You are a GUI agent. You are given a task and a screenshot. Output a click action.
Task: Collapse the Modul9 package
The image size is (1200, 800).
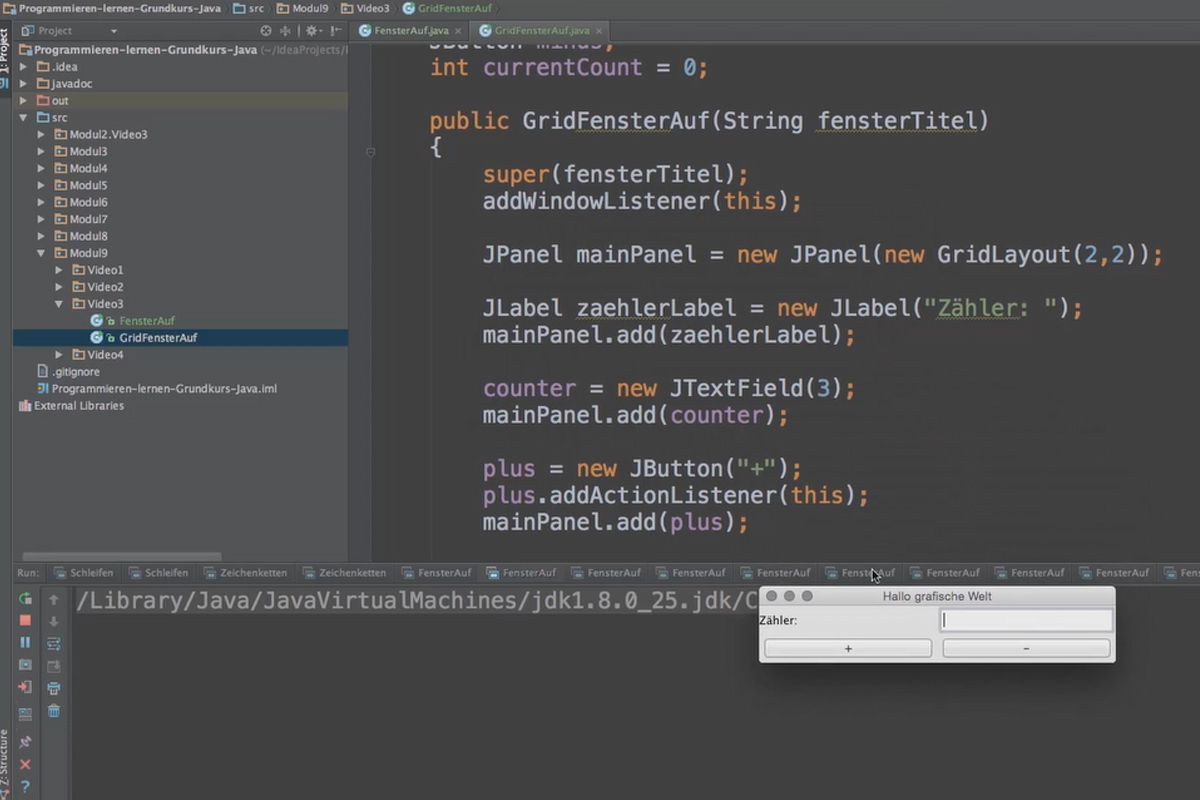tap(41, 253)
